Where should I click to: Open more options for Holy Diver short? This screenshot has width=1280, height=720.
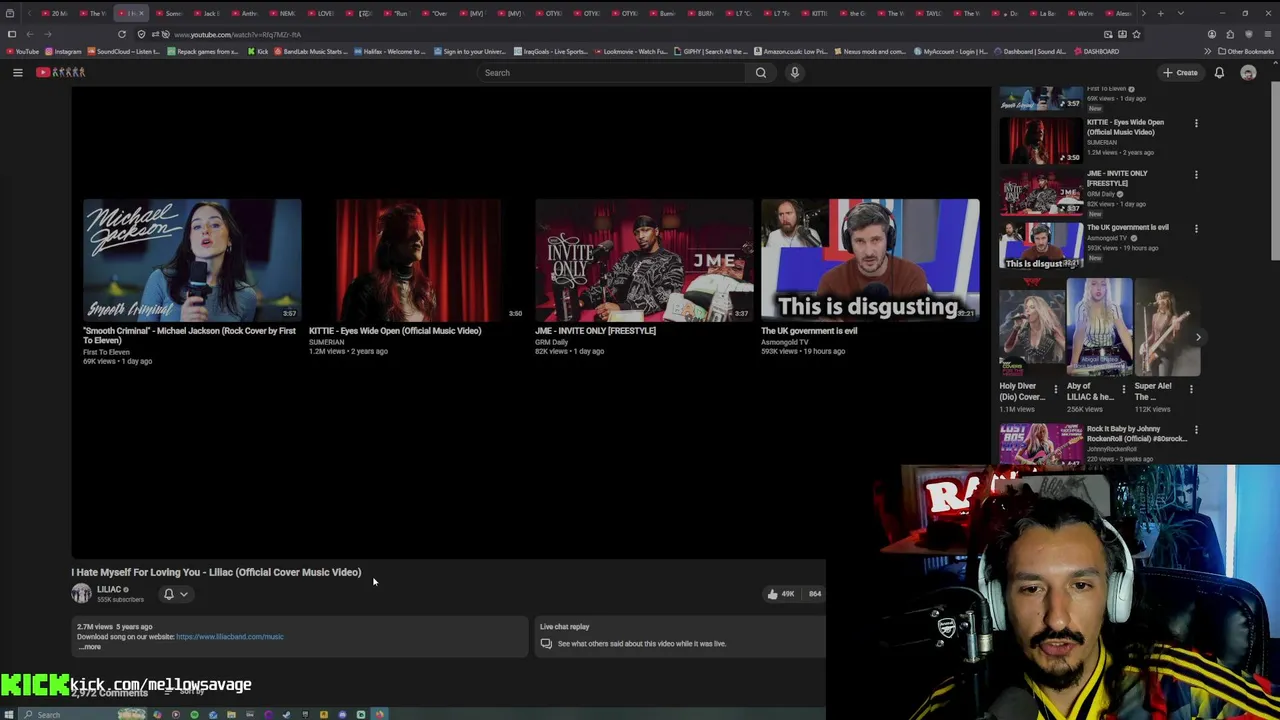[x=1055, y=389]
